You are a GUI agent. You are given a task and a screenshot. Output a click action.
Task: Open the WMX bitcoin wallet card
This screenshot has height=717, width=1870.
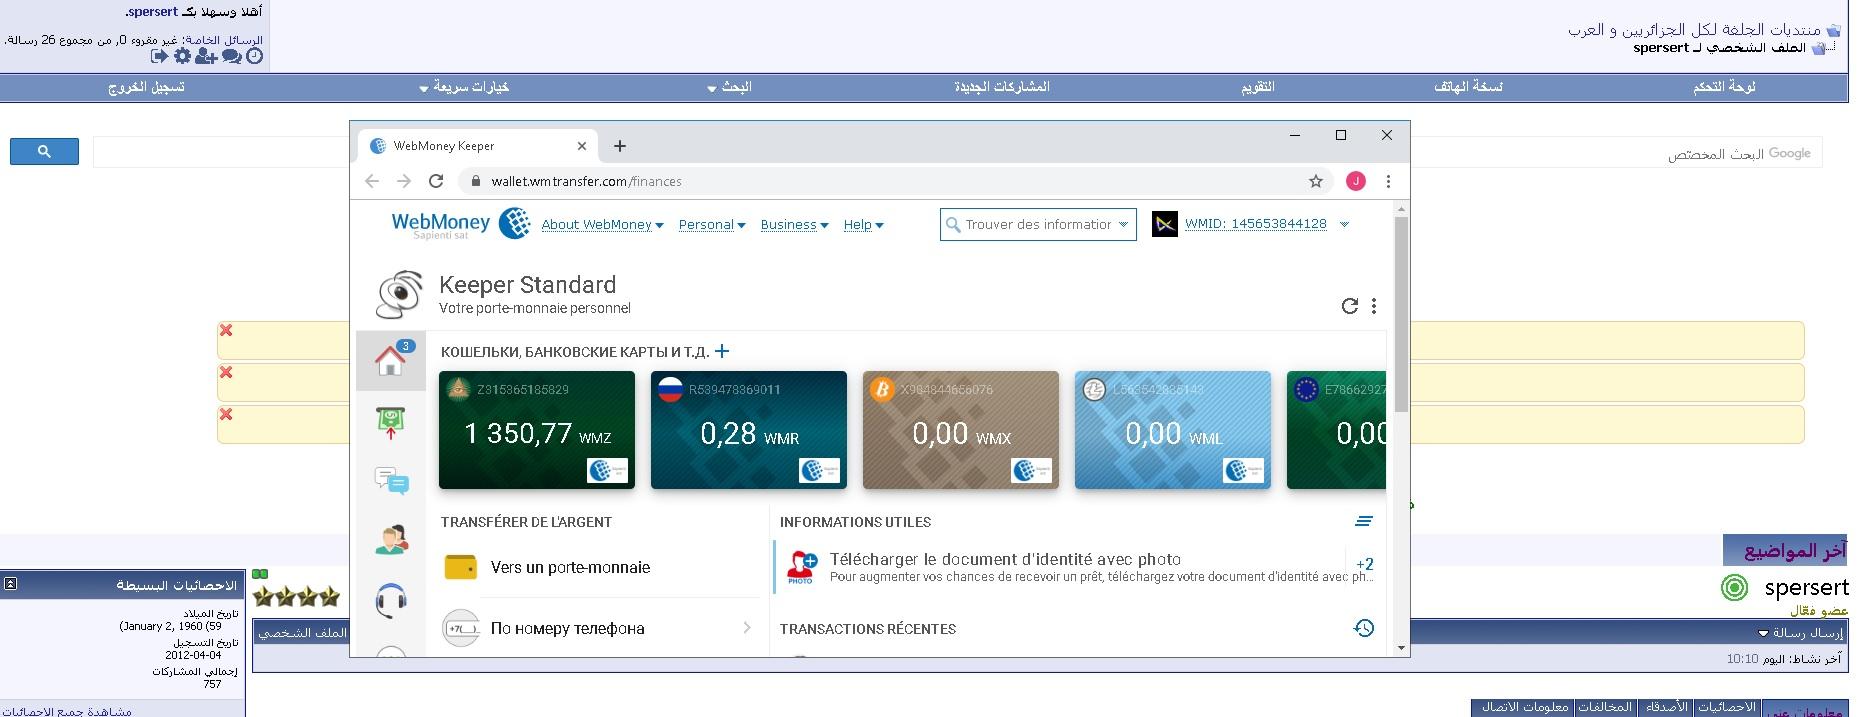961,430
